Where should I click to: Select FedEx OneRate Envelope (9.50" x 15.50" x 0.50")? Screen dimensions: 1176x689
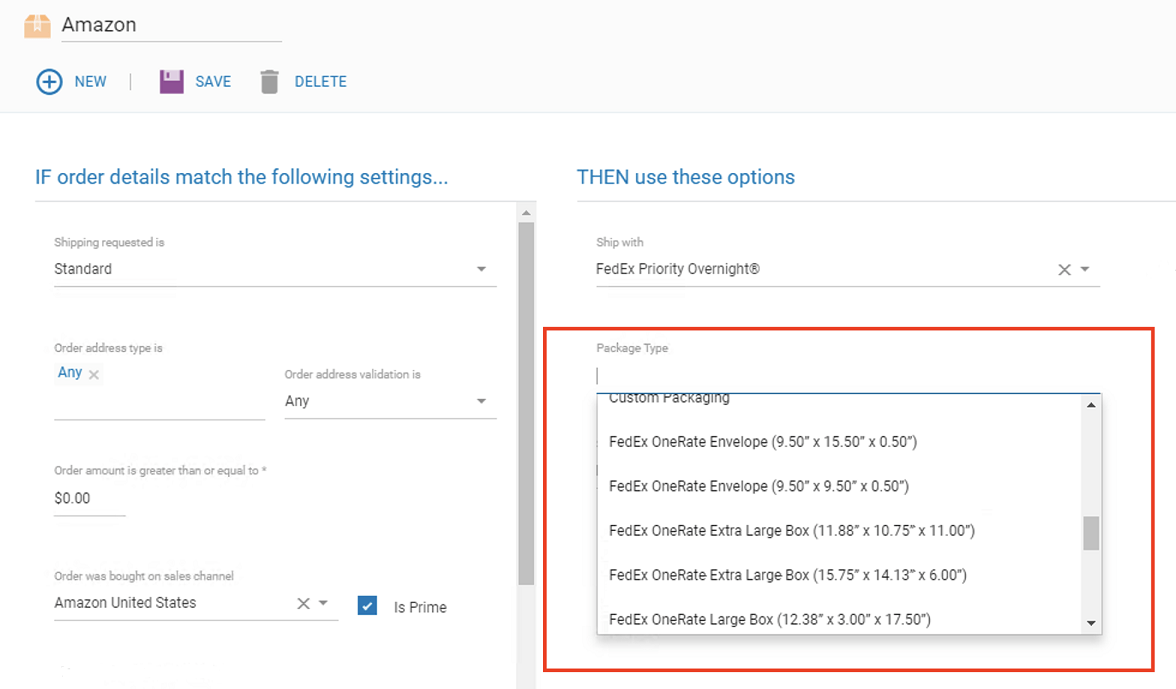(765, 441)
